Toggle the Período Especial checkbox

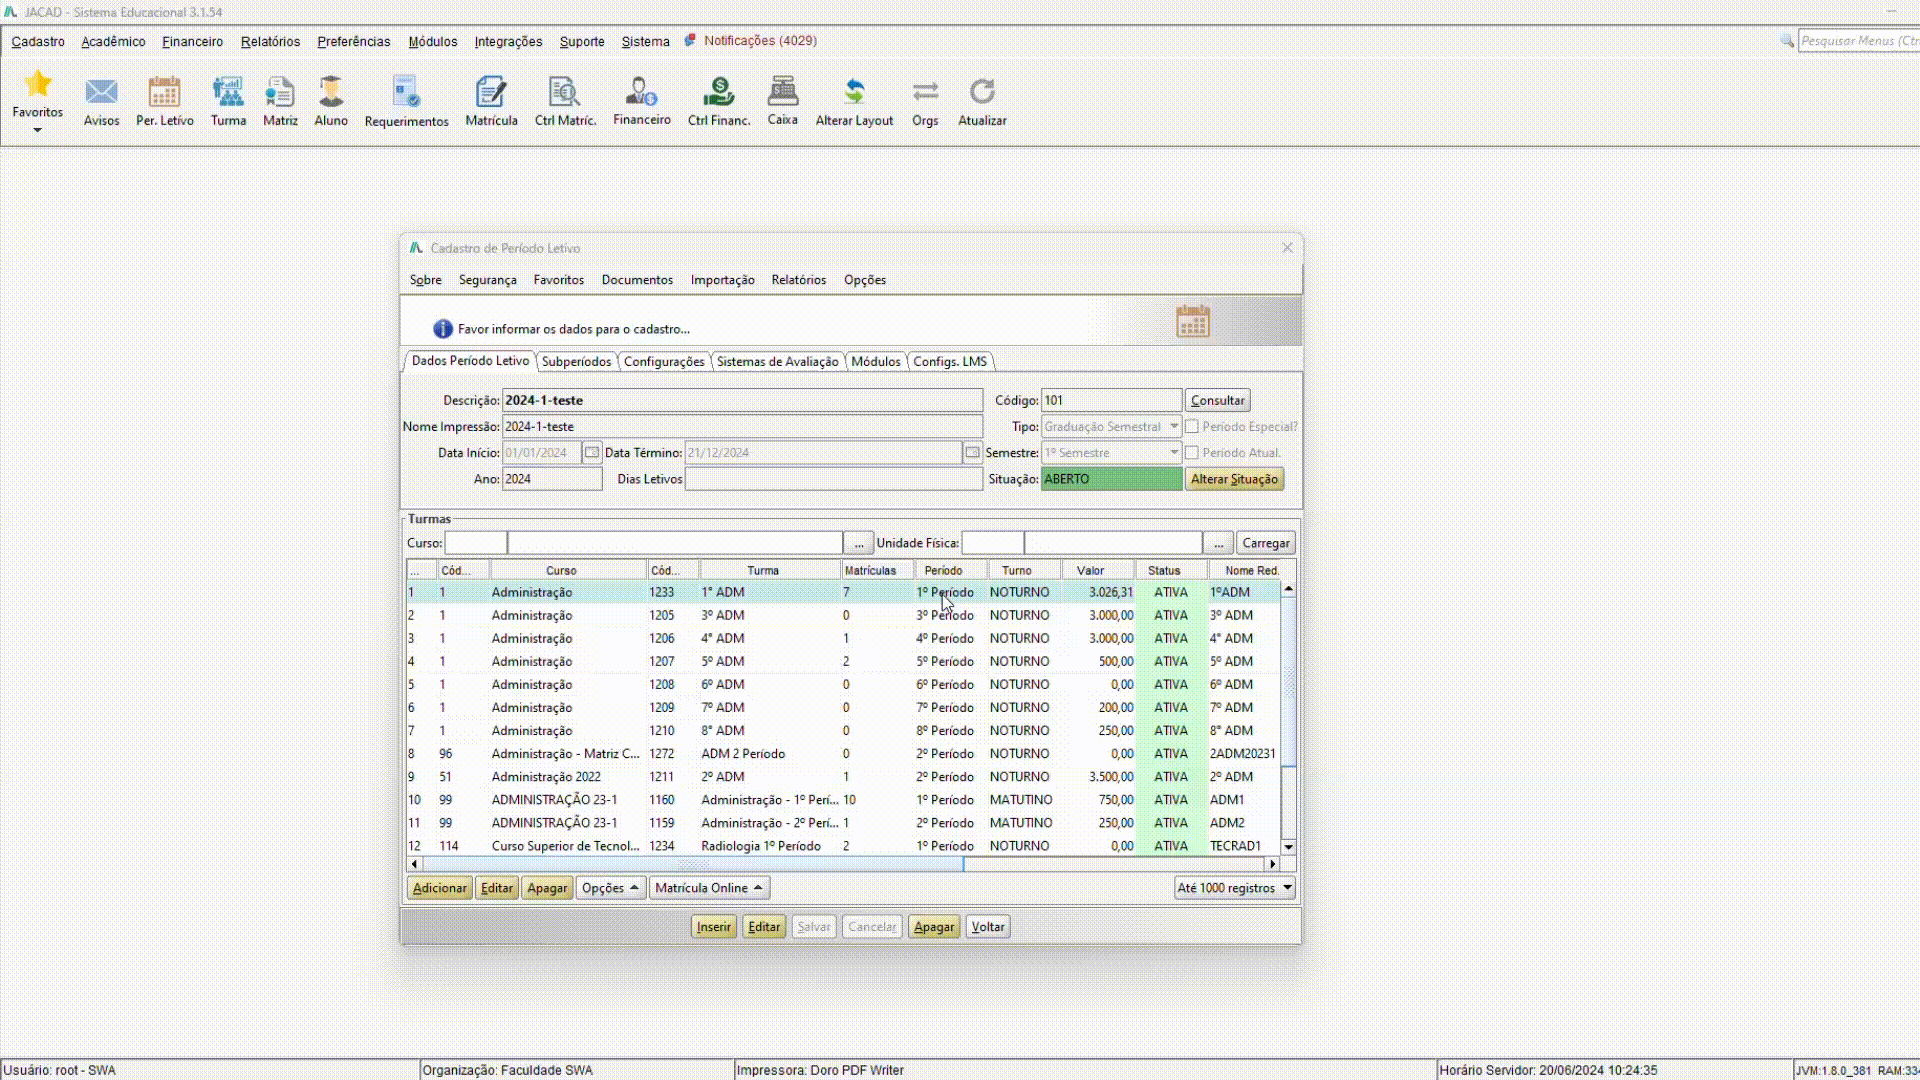(x=1192, y=427)
